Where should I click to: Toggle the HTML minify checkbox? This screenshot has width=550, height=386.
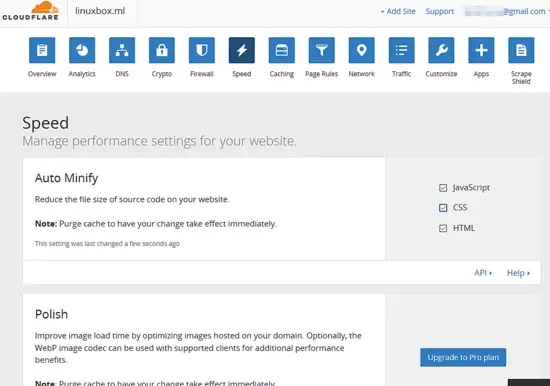coord(443,228)
